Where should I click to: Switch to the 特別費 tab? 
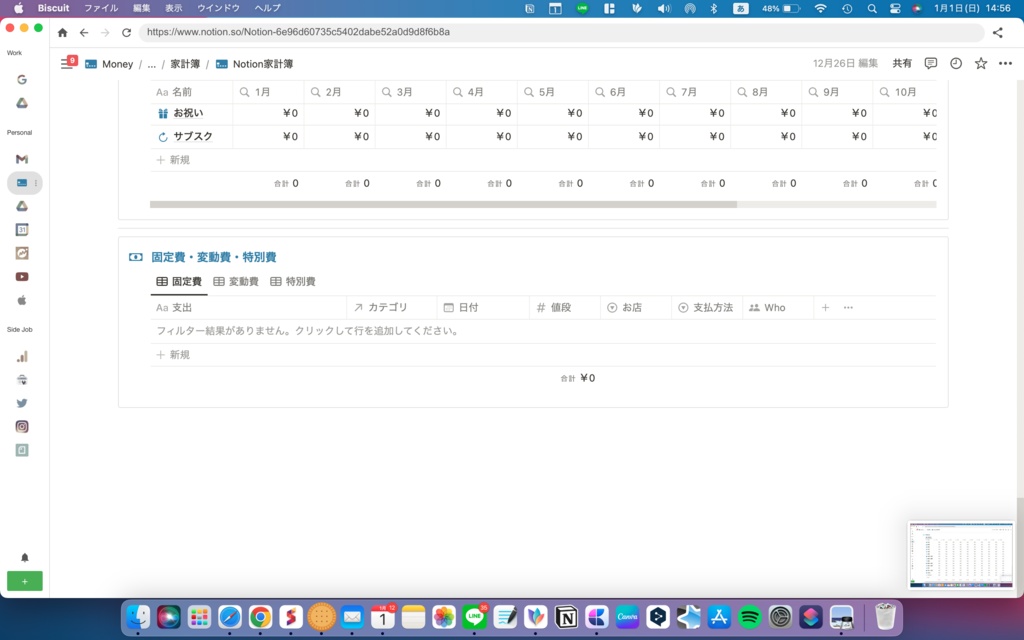coord(293,281)
